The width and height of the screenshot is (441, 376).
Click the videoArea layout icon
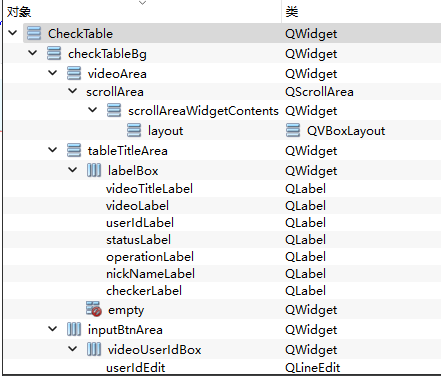74,73
